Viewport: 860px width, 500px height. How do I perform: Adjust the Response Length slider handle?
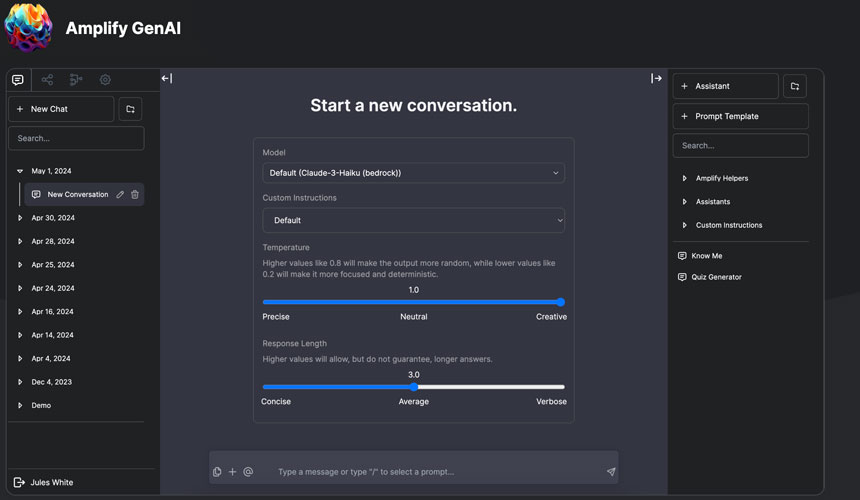click(x=414, y=387)
